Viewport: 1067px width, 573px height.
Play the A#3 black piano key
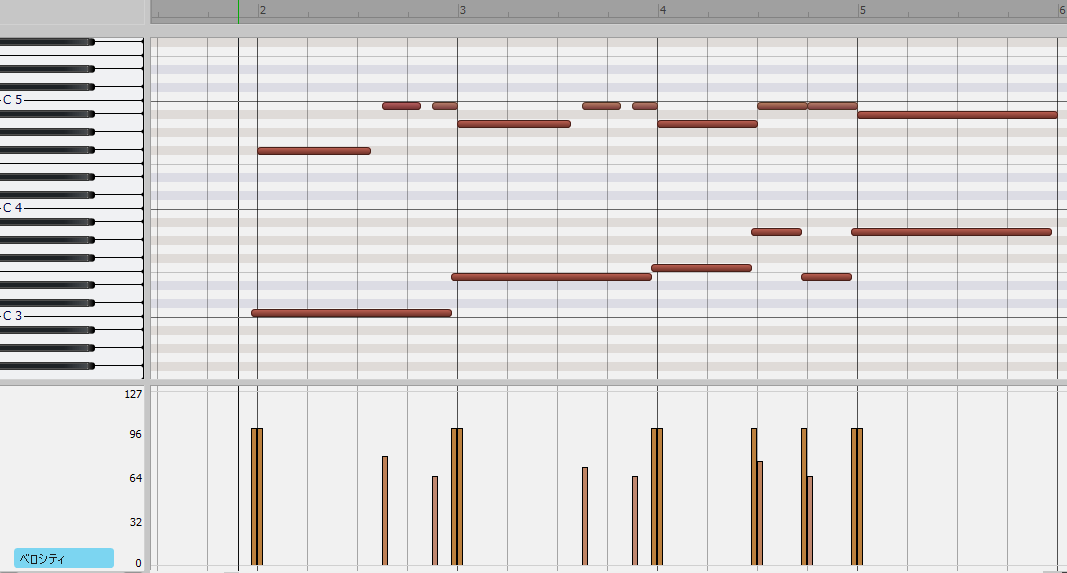click(47, 222)
